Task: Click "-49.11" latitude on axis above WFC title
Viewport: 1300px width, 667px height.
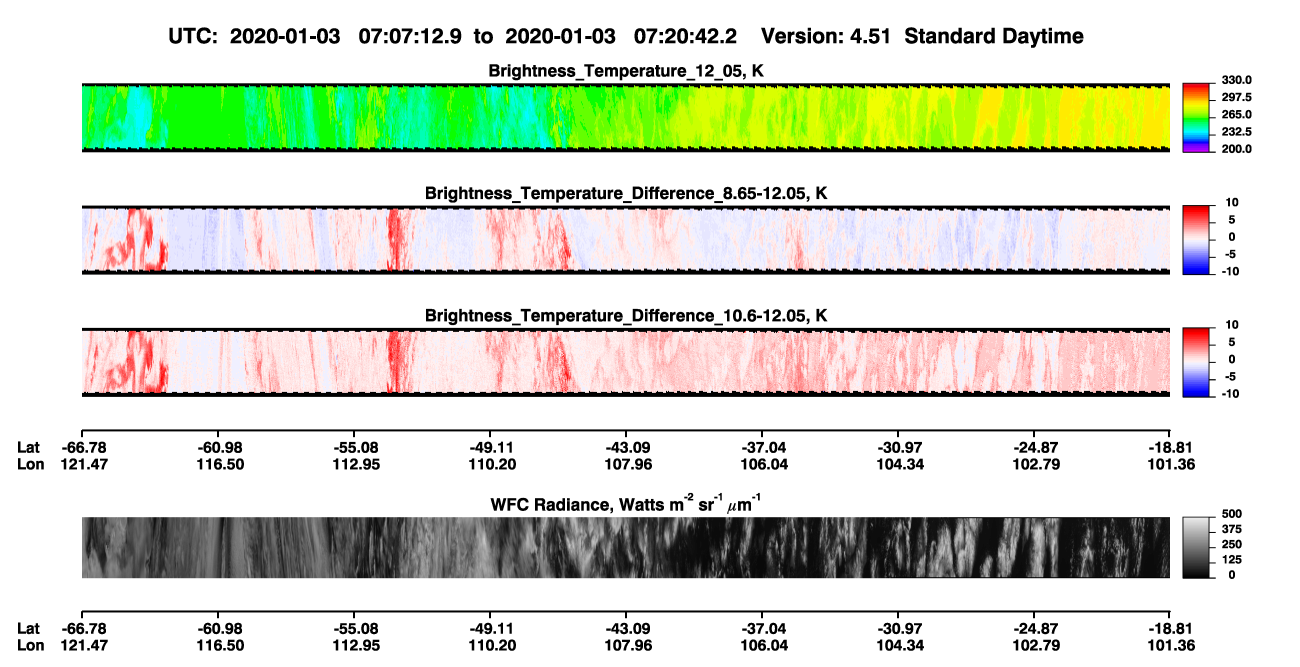Action: 490,446
